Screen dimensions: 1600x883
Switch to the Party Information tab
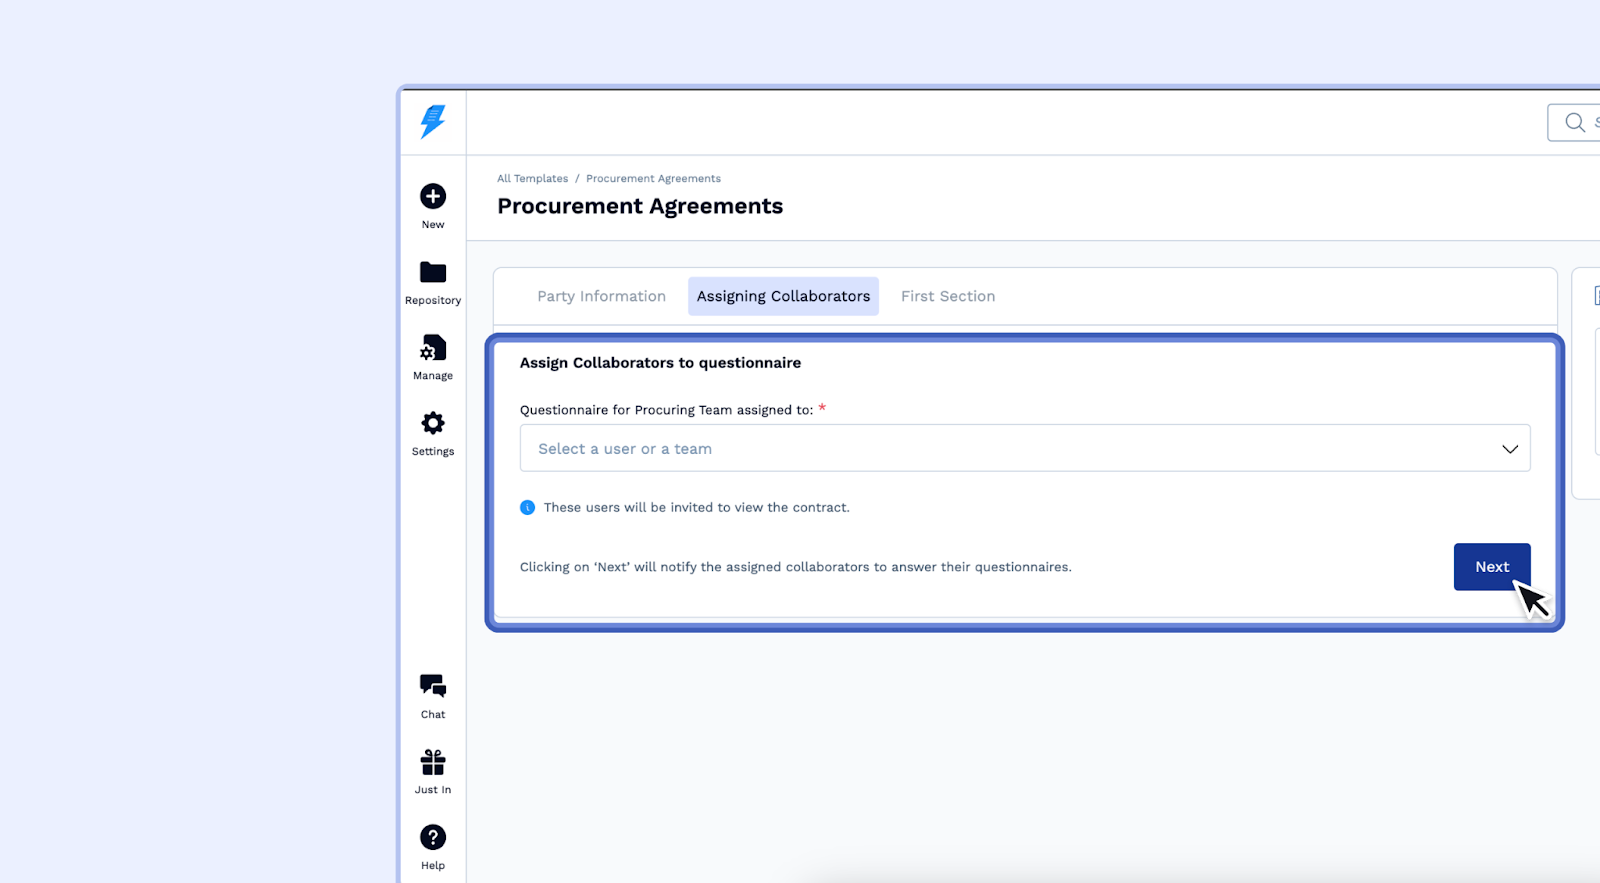[601, 296]
